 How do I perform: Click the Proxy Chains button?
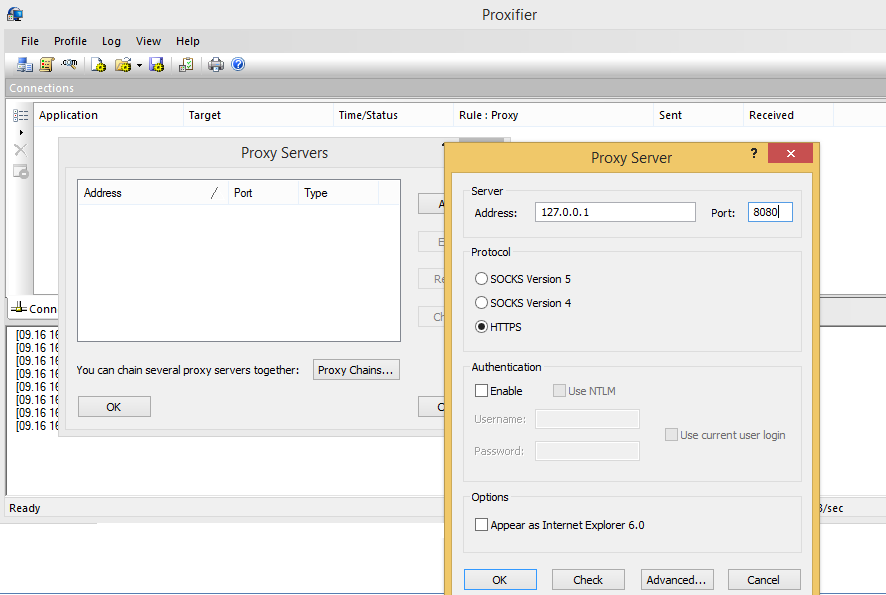click(356, 369)
